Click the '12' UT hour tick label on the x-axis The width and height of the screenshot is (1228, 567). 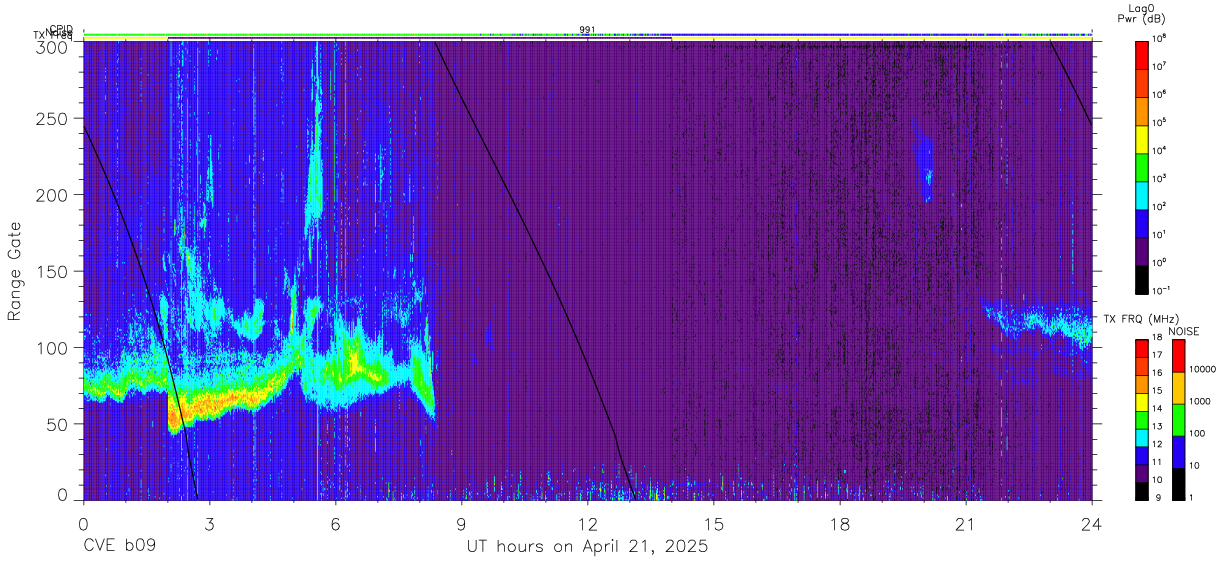tap(588, 524)
